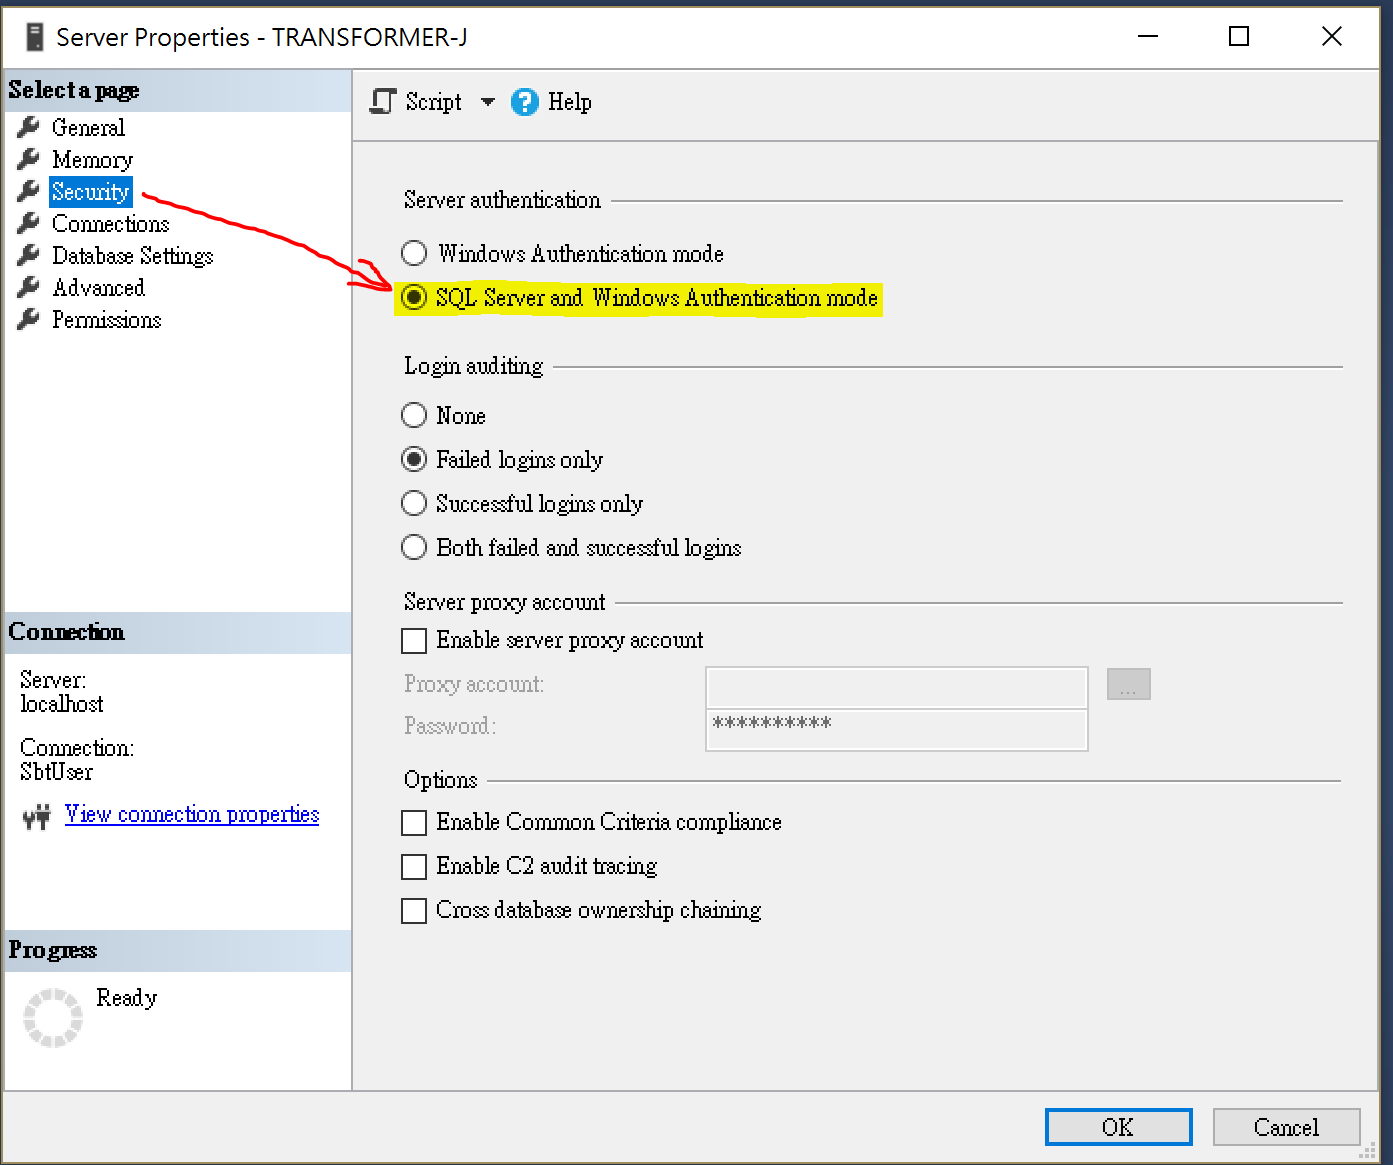Click the 'Login auditing' group label

coord(474,366)
